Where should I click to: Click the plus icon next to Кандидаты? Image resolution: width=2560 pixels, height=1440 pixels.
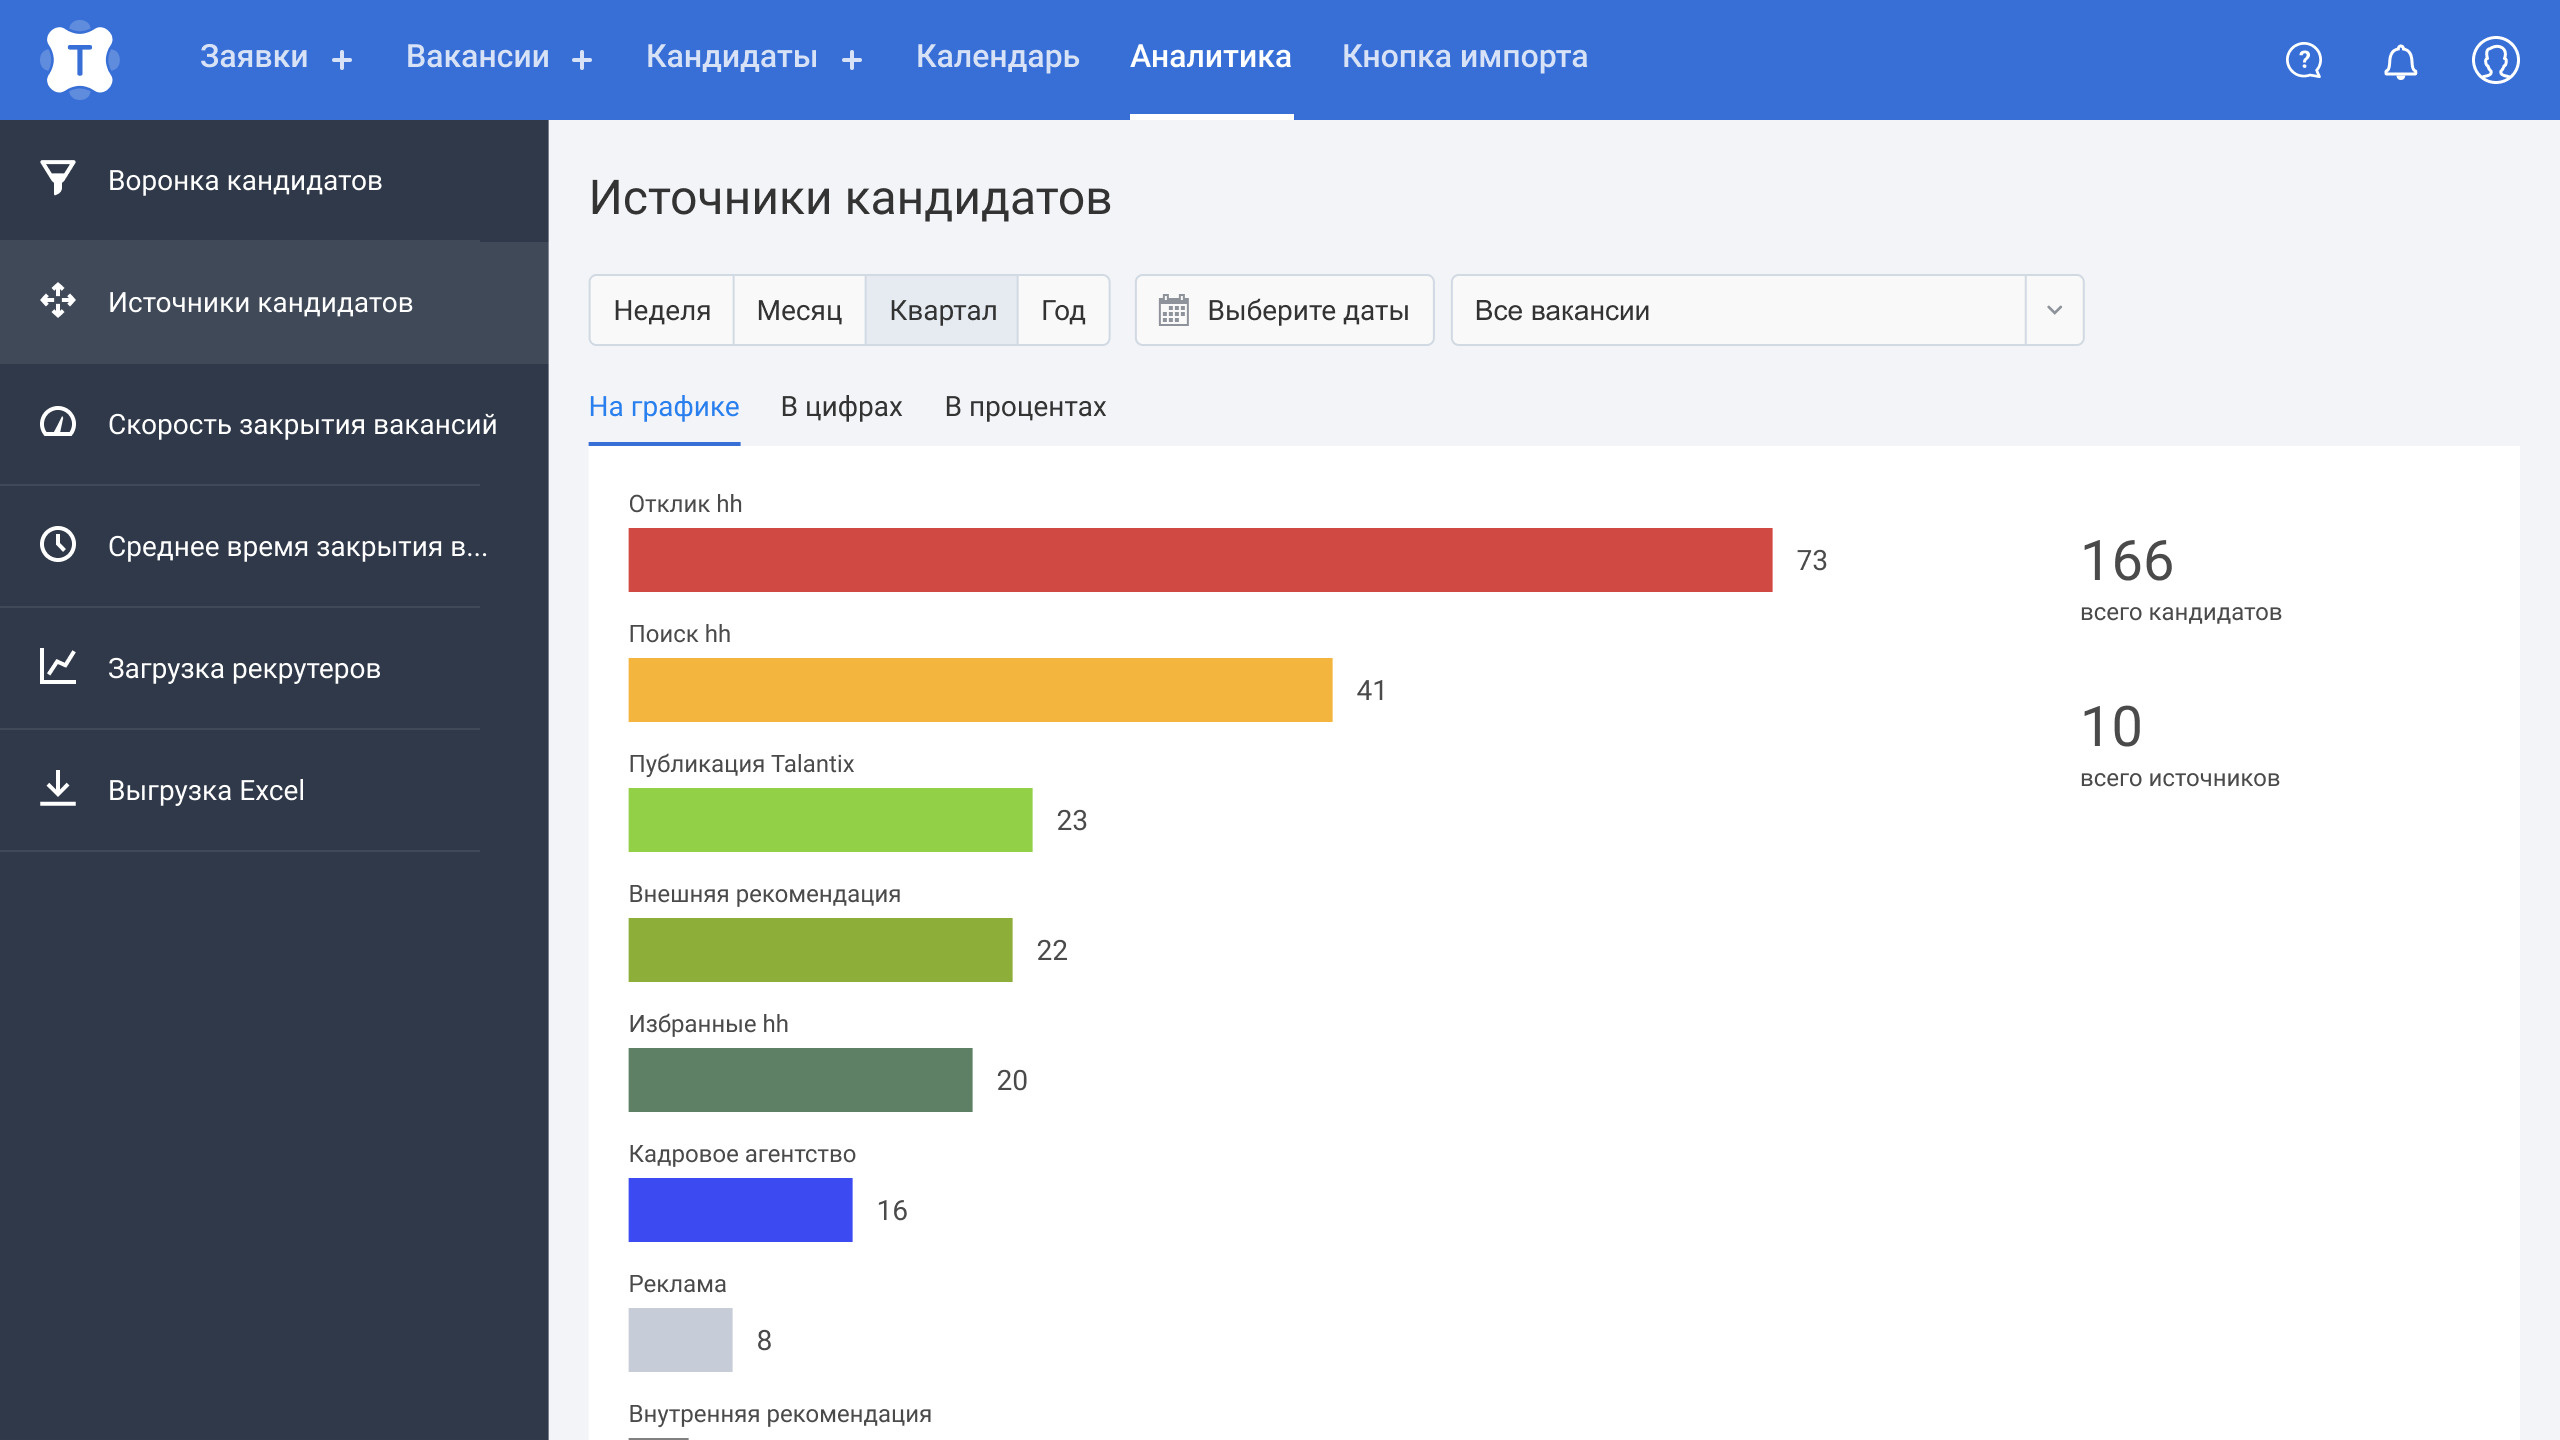(852, 60)
